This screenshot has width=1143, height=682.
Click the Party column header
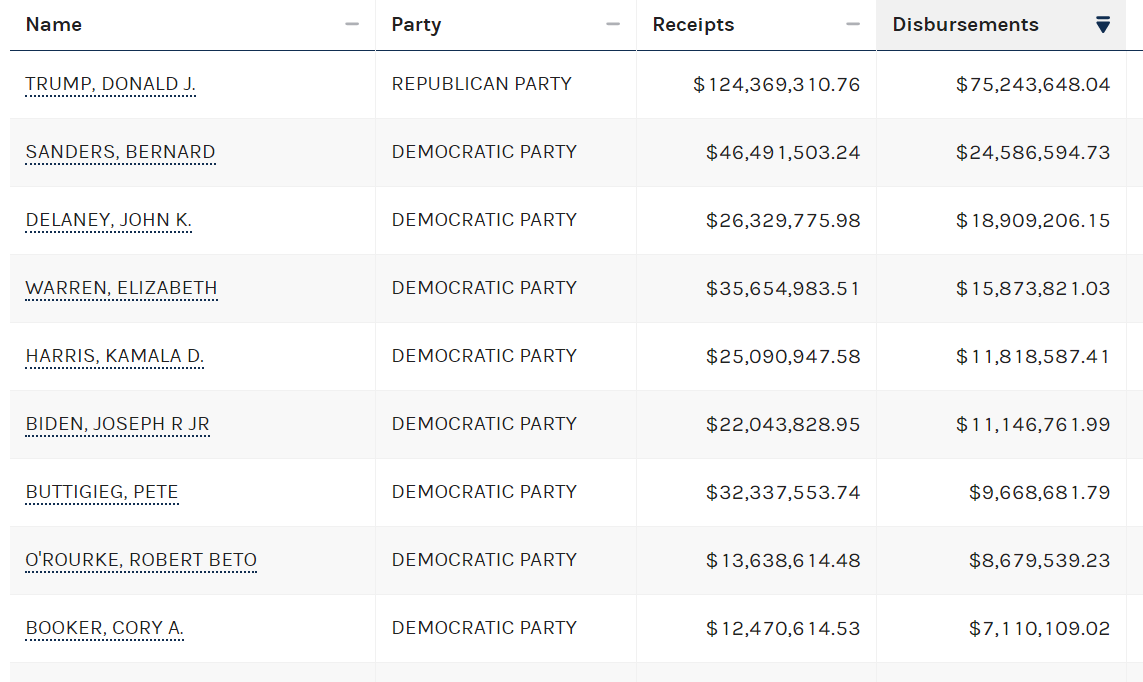click(x=416, y=25)
